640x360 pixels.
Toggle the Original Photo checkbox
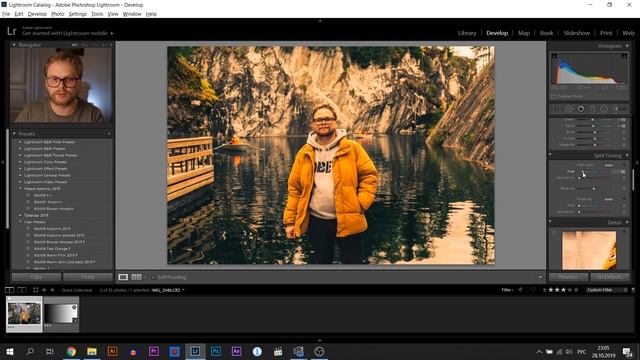click(x=554, y=96)
